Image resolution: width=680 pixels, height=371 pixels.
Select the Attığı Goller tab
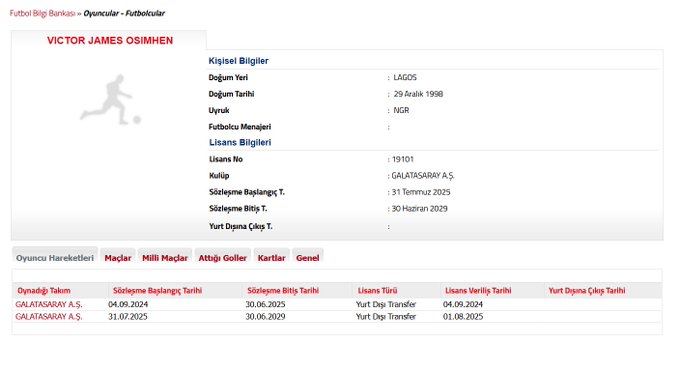222,258
